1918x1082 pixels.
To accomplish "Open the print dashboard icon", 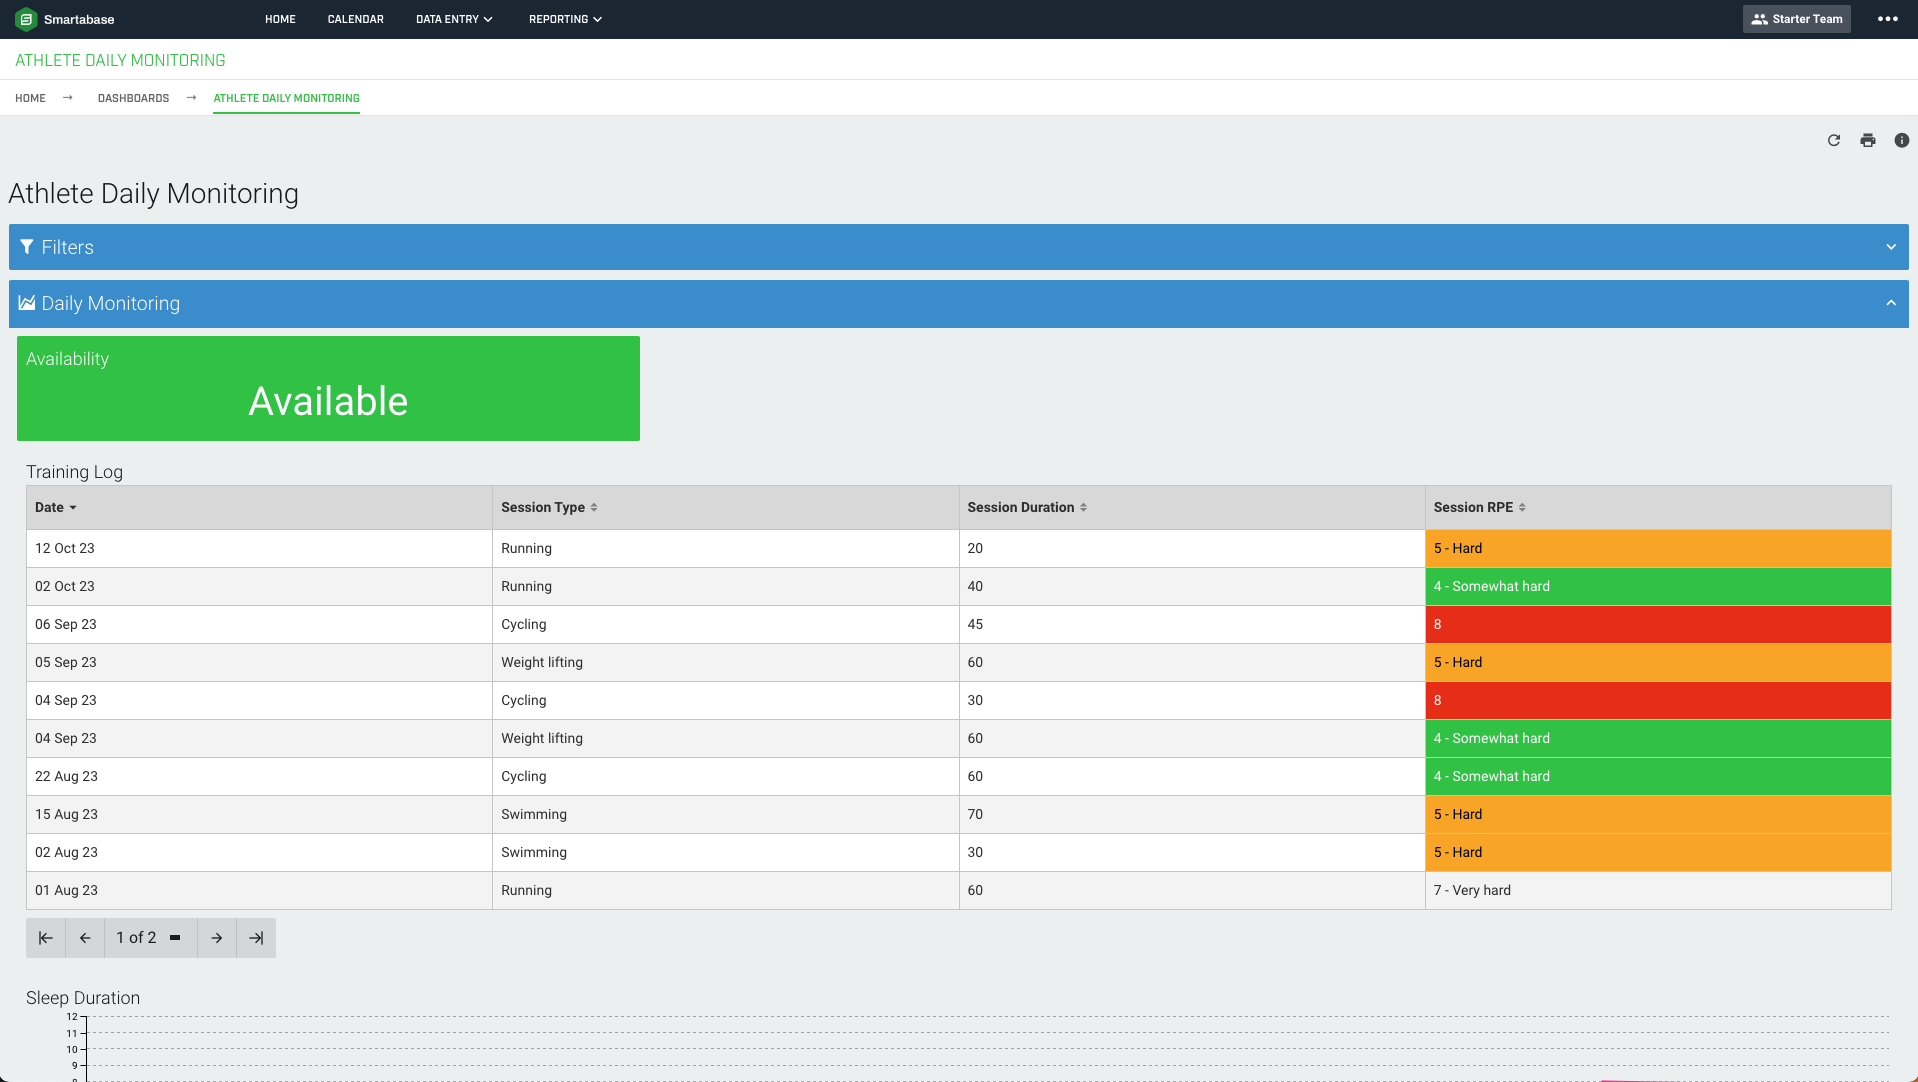I will point(1868,140).
